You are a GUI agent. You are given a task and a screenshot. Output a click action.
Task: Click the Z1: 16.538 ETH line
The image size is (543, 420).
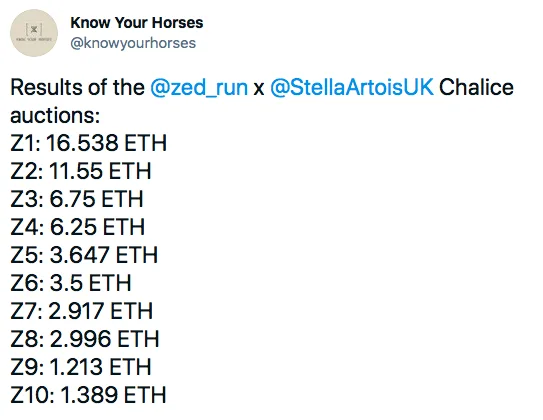[89, 143]
